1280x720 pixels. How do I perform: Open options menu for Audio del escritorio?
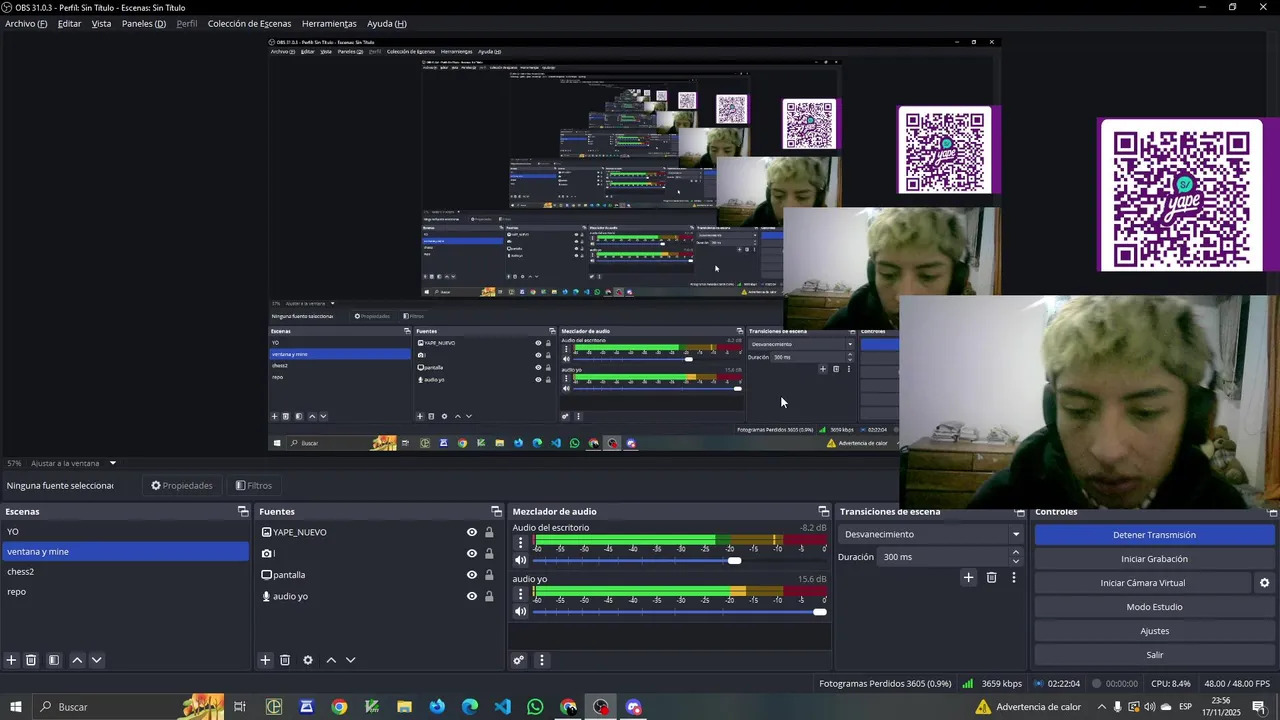tap(520, 543)
